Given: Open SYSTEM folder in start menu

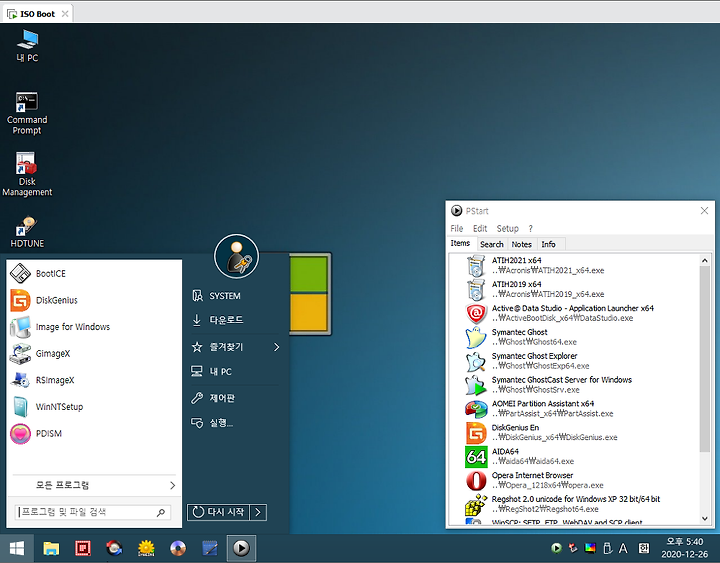Looking at the screenshot, I should [236, 296].
